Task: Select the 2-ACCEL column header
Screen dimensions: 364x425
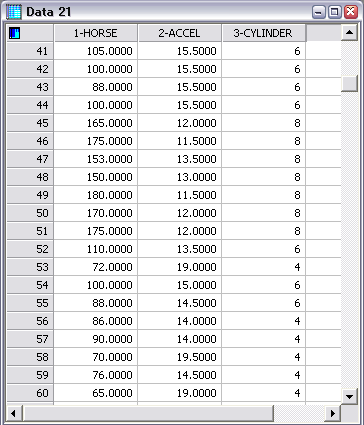Action: [x=180, y=33]
